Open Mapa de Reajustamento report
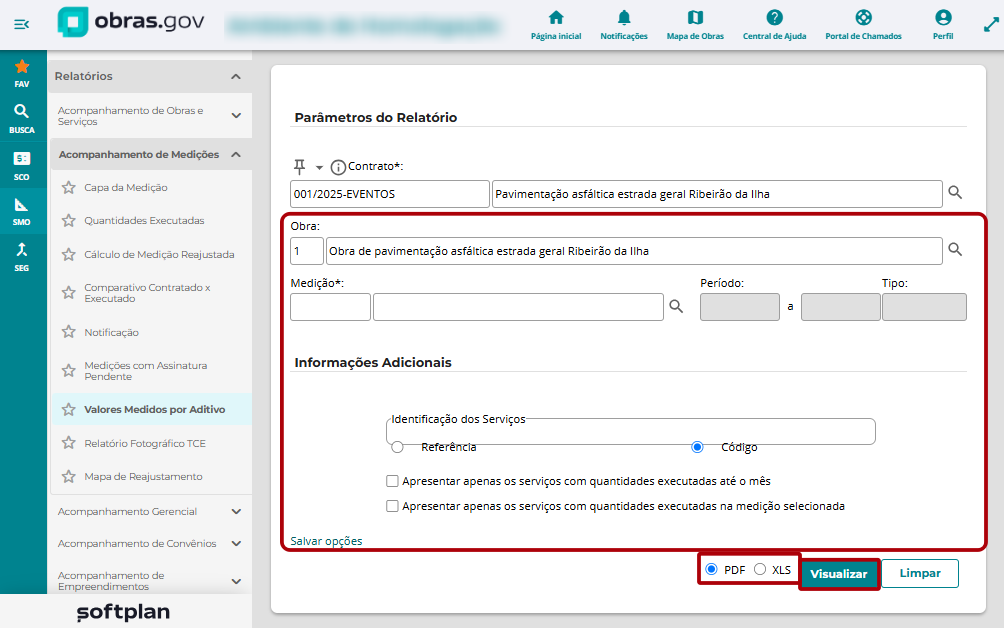Screen dimensions: 1004x628 tap(143, 477)
